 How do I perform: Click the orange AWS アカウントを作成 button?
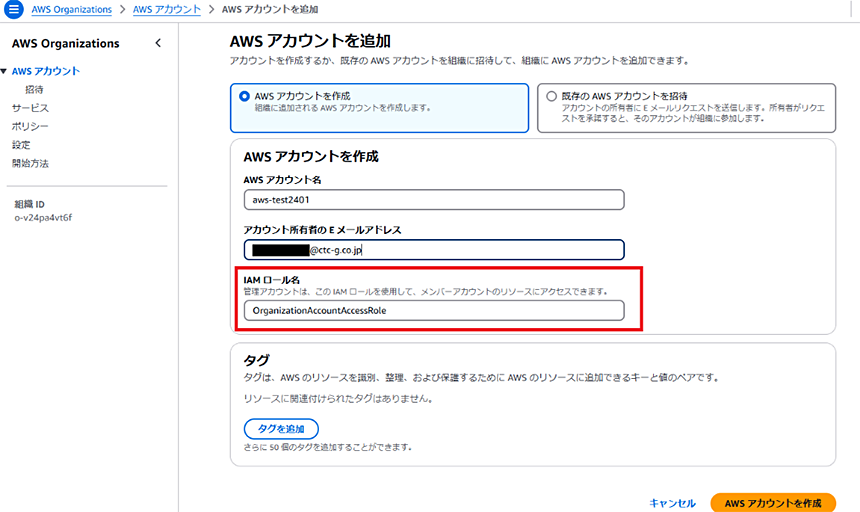773,503
